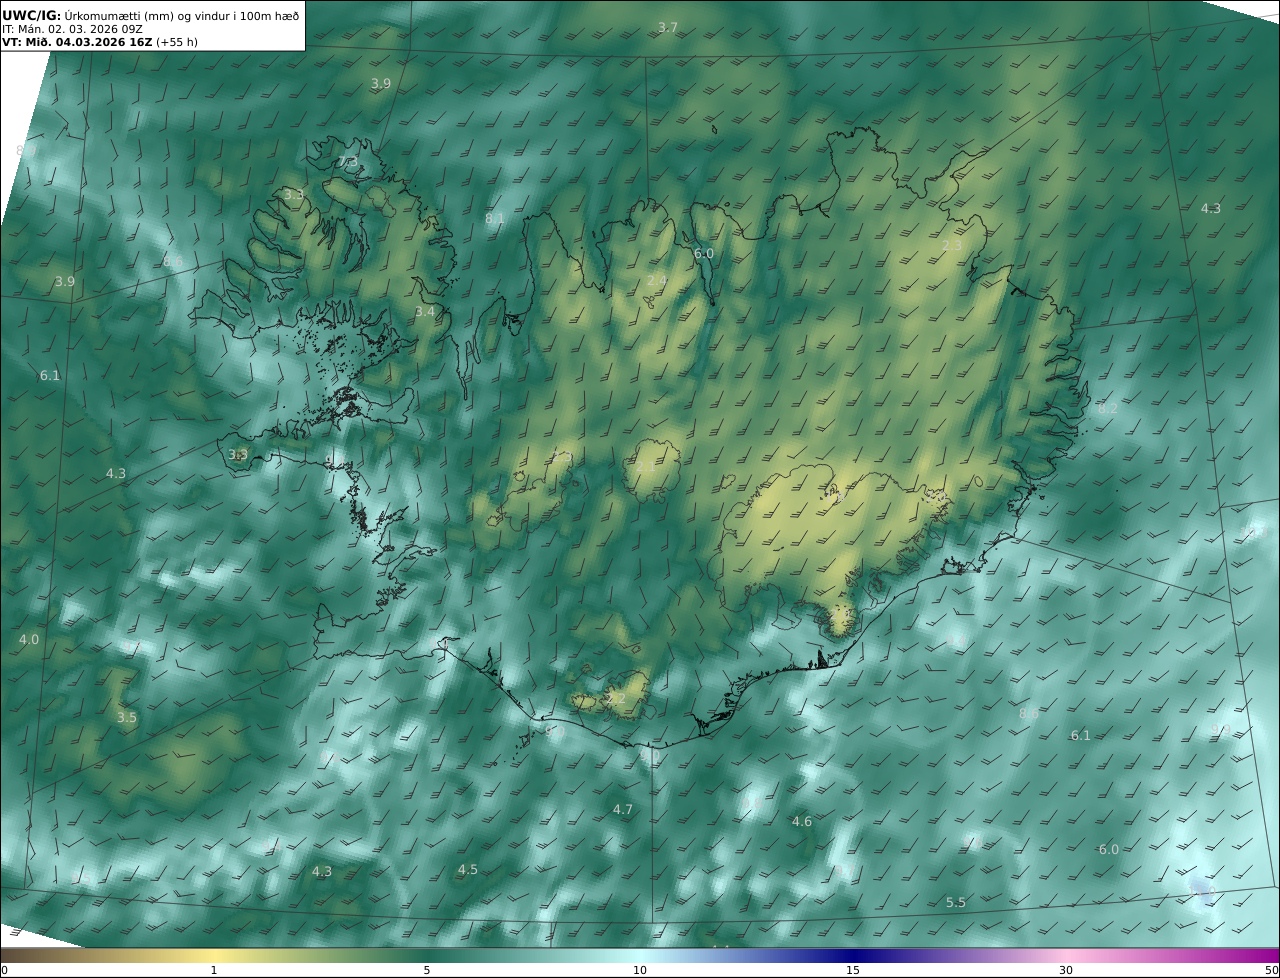1280x978 pixels.
Task: Click the '3.7' value label
Action: pos(668,27)
